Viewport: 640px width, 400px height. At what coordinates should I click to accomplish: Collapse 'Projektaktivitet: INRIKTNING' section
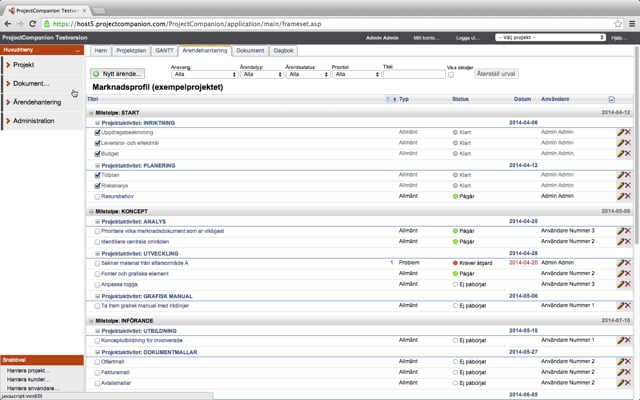[98, 123]
